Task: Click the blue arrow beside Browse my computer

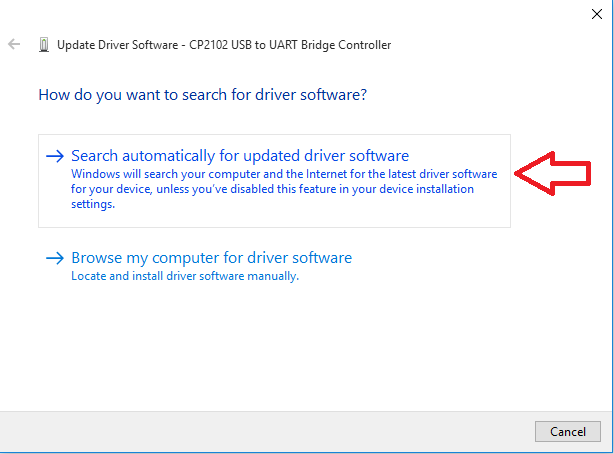Action: coord(55,258)
